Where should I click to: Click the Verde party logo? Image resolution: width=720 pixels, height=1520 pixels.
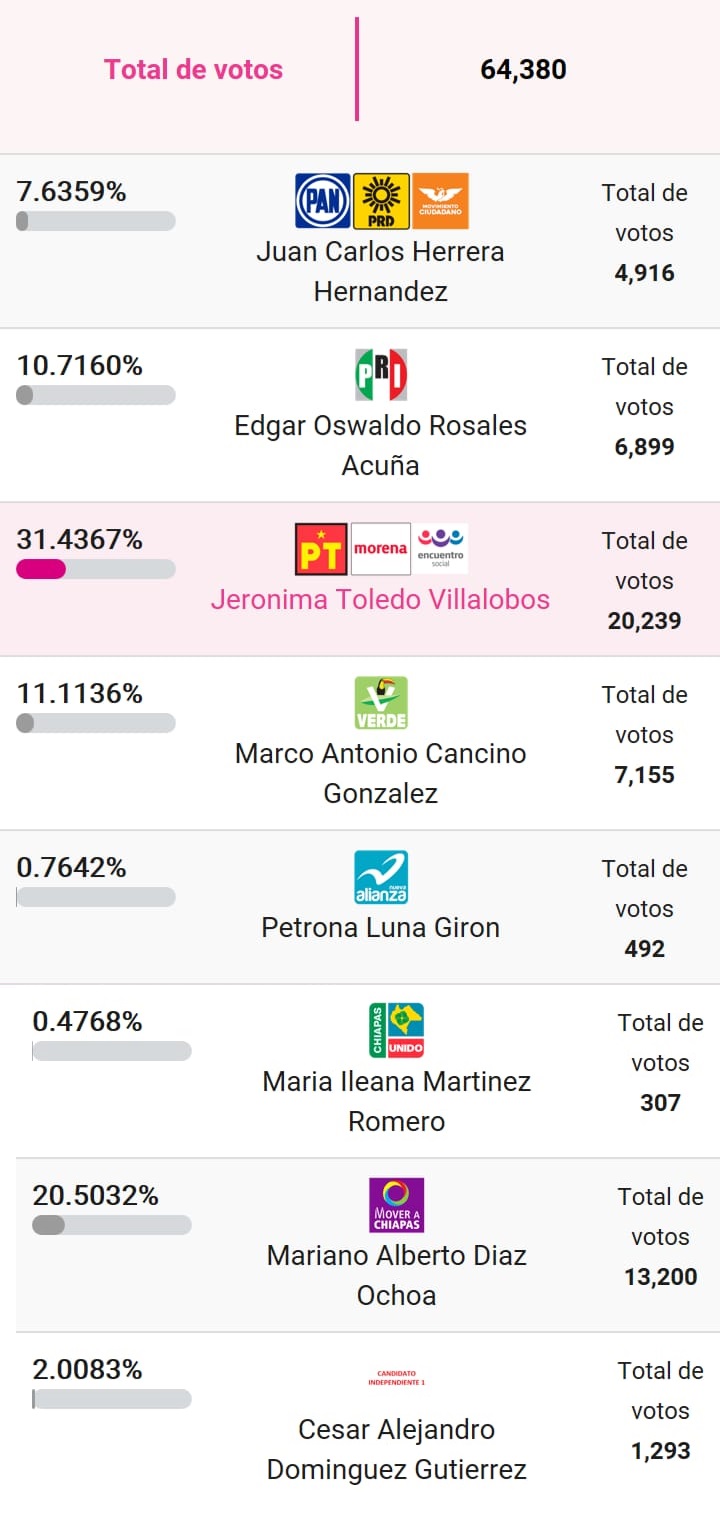click(381, 703)
